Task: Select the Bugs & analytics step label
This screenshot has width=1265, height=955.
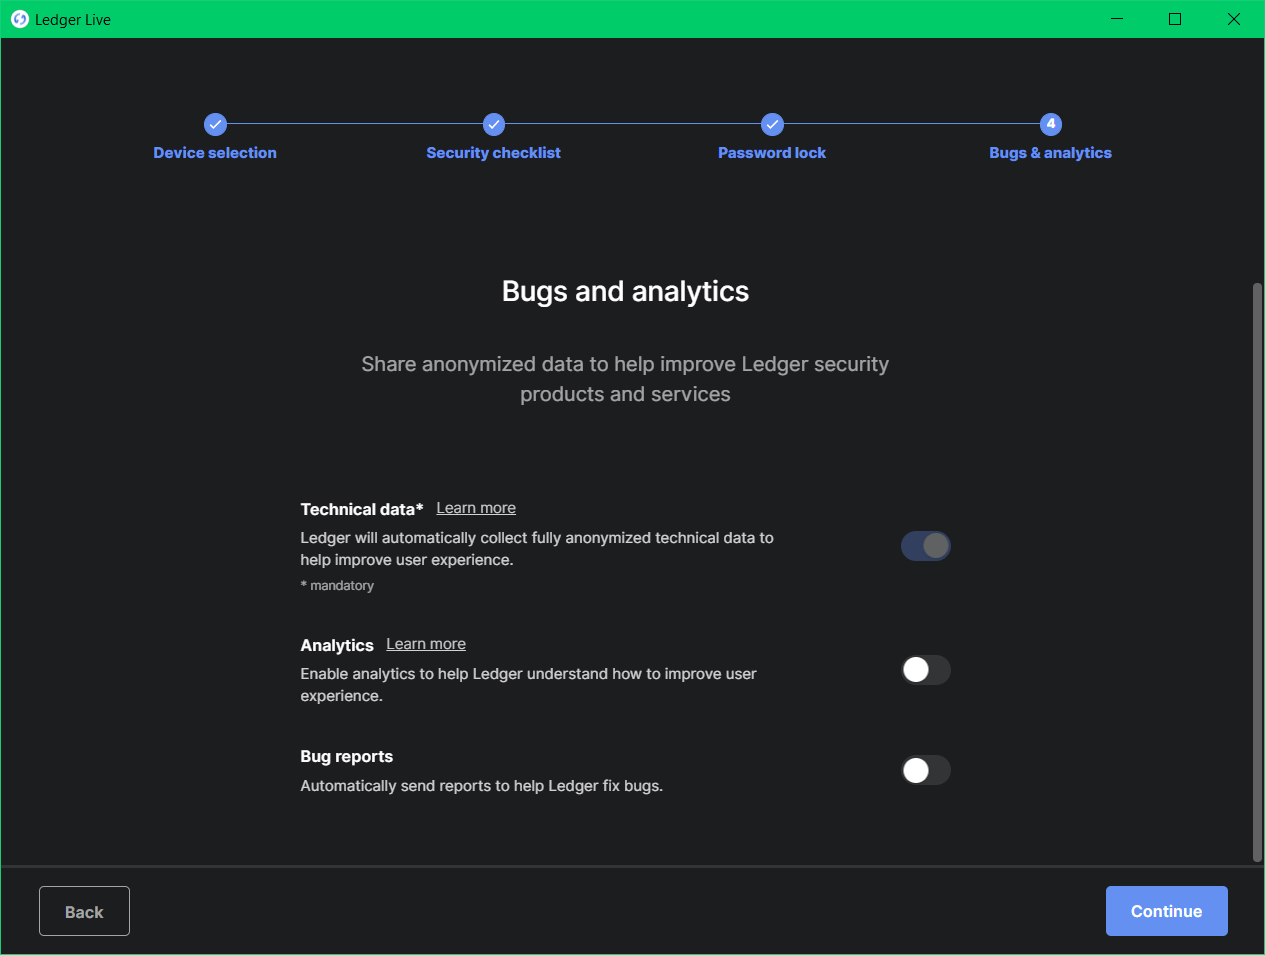Action: (1051, 153)
